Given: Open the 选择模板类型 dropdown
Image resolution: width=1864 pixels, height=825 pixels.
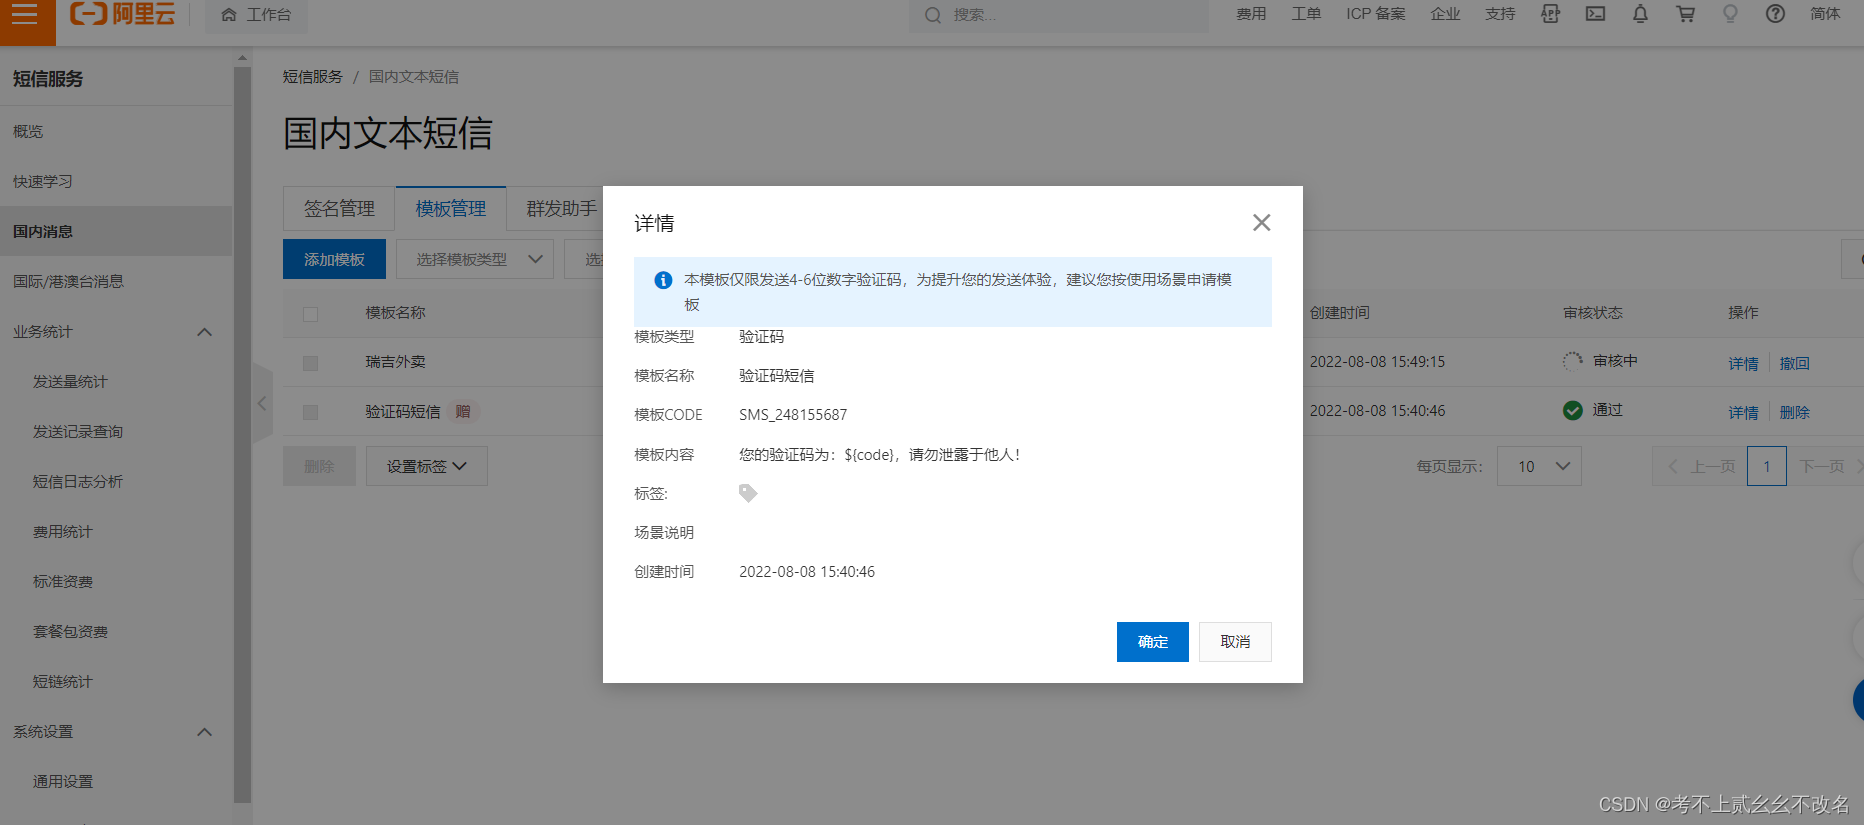Looking at the screenshot, I should (475, 259).
